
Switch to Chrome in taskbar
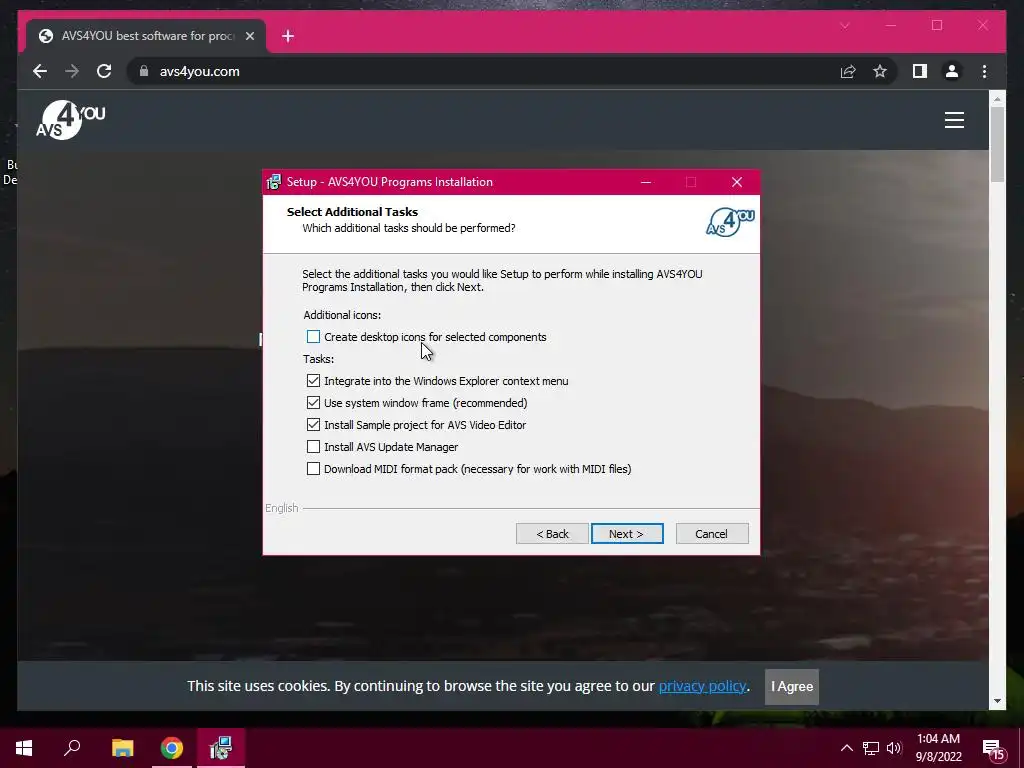pyautogui.click(x=172, y=748)
